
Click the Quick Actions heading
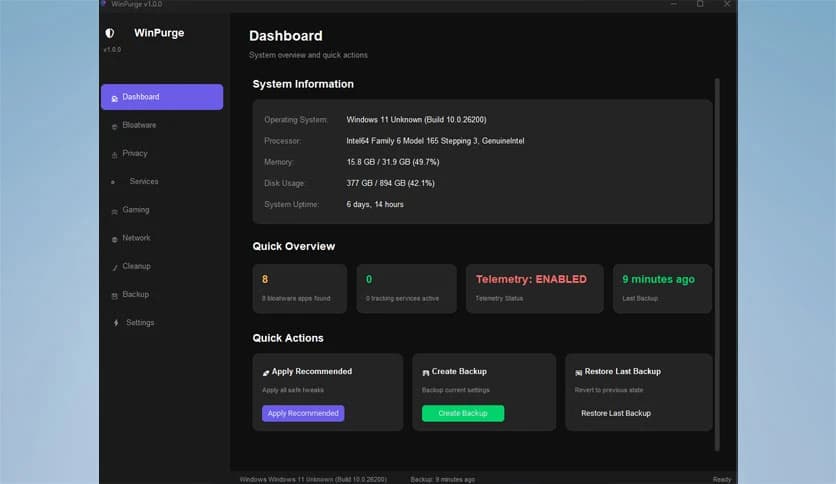(x=288, y=338)
